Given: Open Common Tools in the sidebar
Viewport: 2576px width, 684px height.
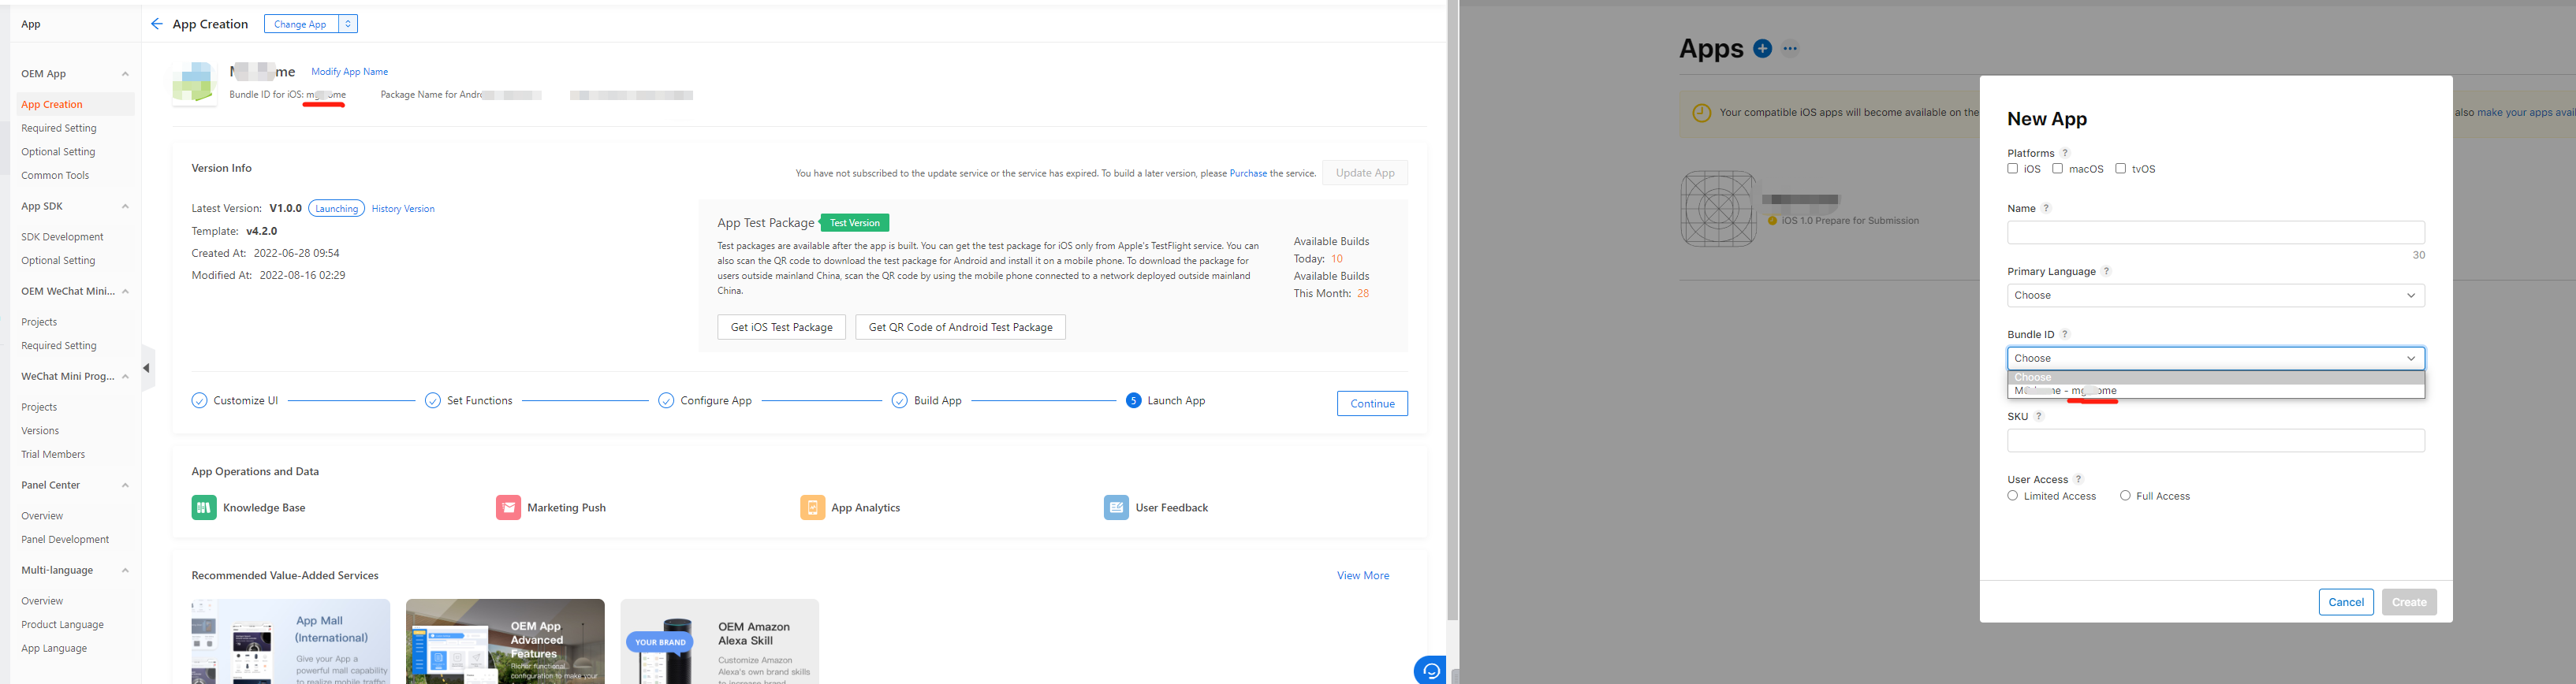Looking at the screenshot, I should (55, 176).
